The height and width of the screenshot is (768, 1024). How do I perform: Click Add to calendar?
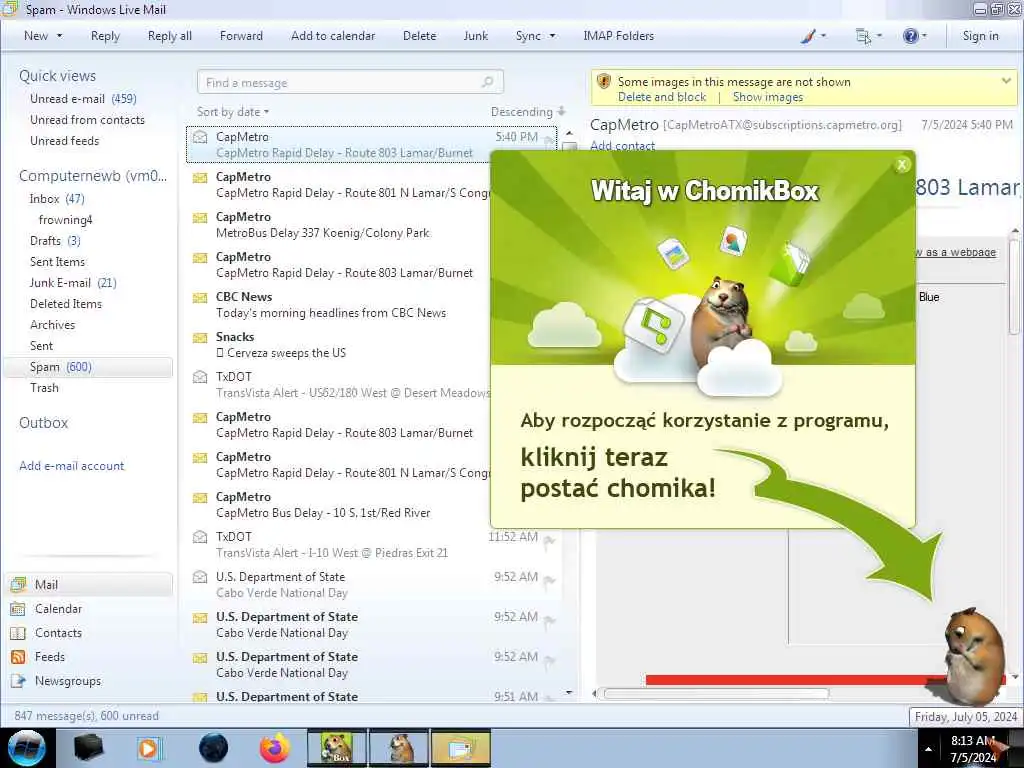coord(333,36)
